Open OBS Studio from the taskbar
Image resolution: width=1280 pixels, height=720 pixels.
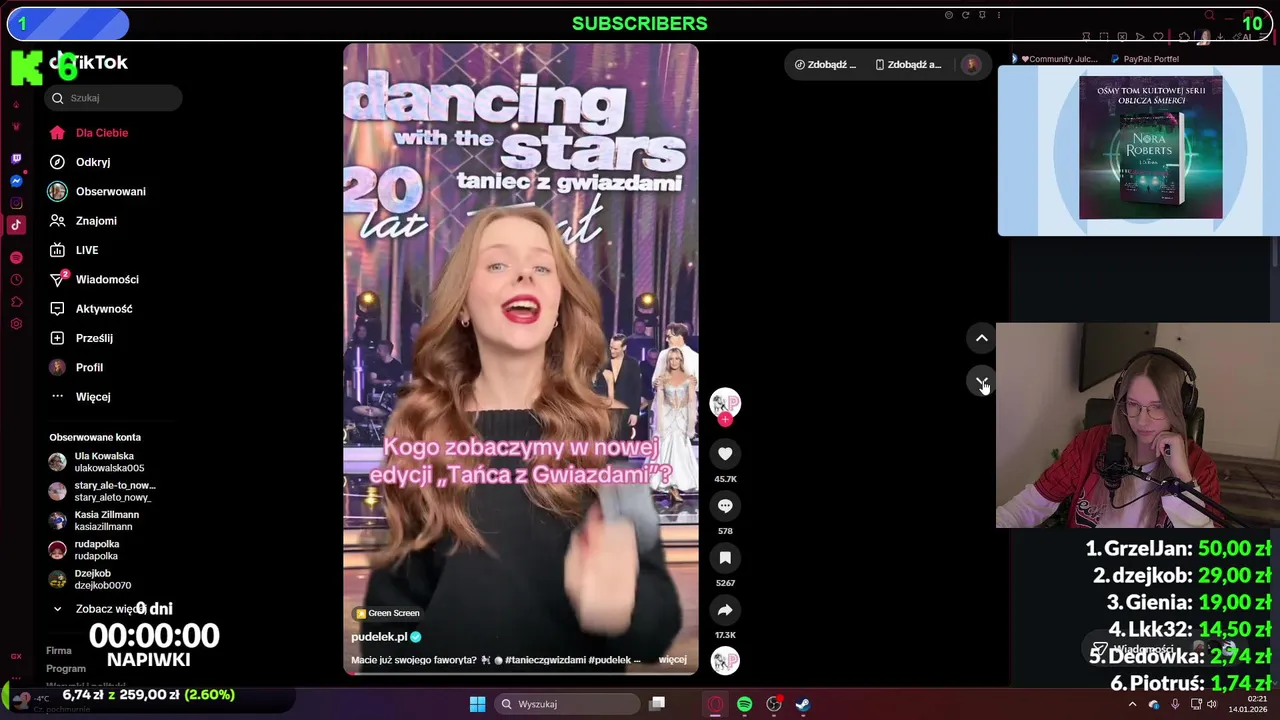[x=773, y=704]
